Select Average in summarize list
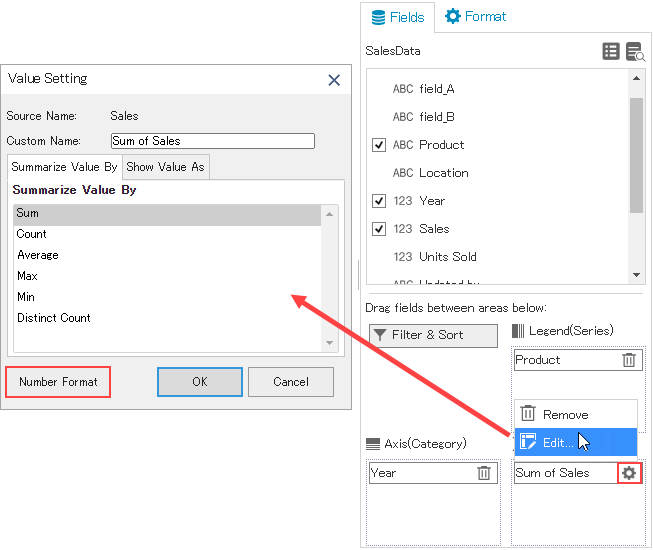The width and height of the screenshot is (653, 550). coord(167,255)
